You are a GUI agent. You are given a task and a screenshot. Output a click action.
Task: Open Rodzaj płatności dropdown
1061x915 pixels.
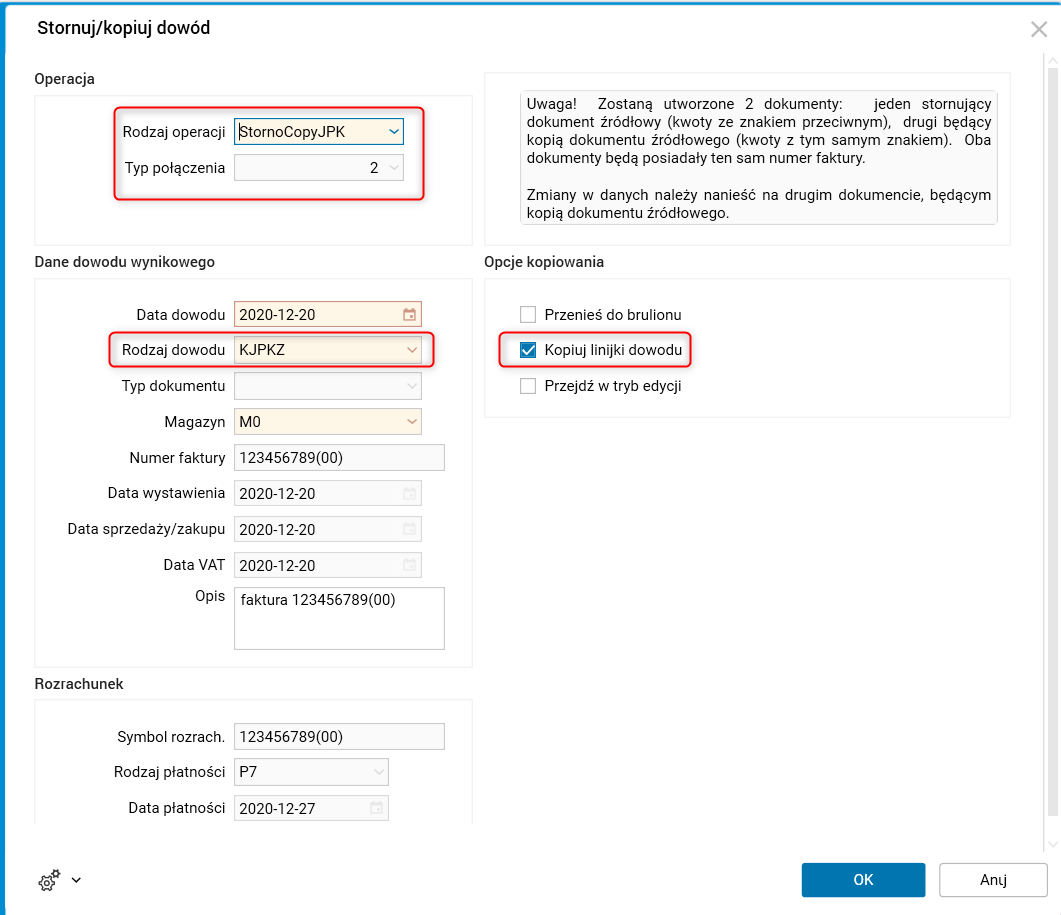378,772
